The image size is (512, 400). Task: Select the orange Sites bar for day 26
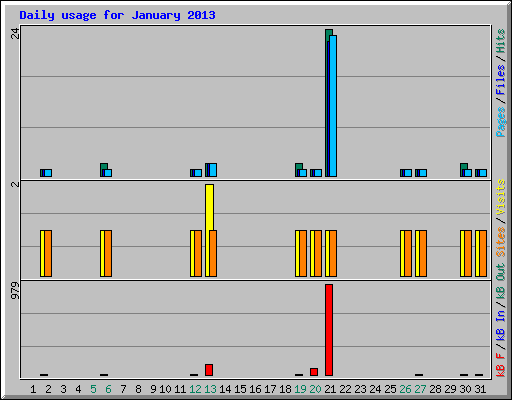tap(408, 253)
